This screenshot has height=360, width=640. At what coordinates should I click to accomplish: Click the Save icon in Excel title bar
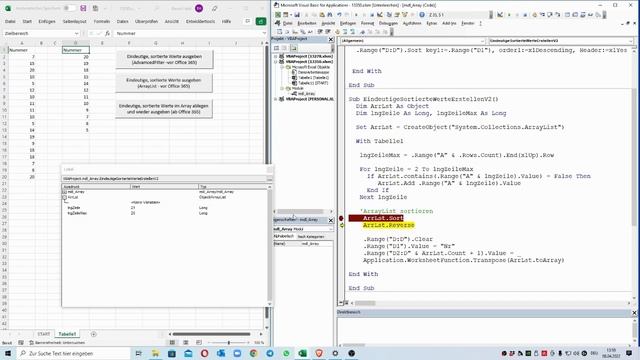point(83,8)
